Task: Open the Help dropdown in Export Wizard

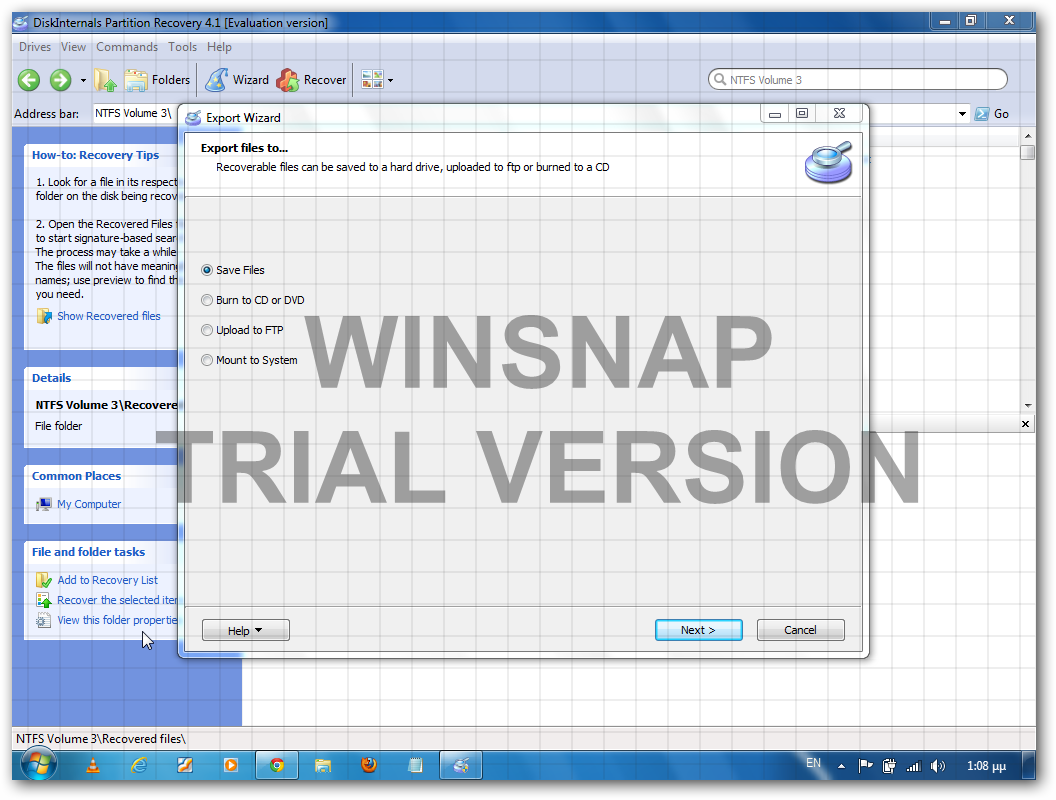Action: (246, 630)
